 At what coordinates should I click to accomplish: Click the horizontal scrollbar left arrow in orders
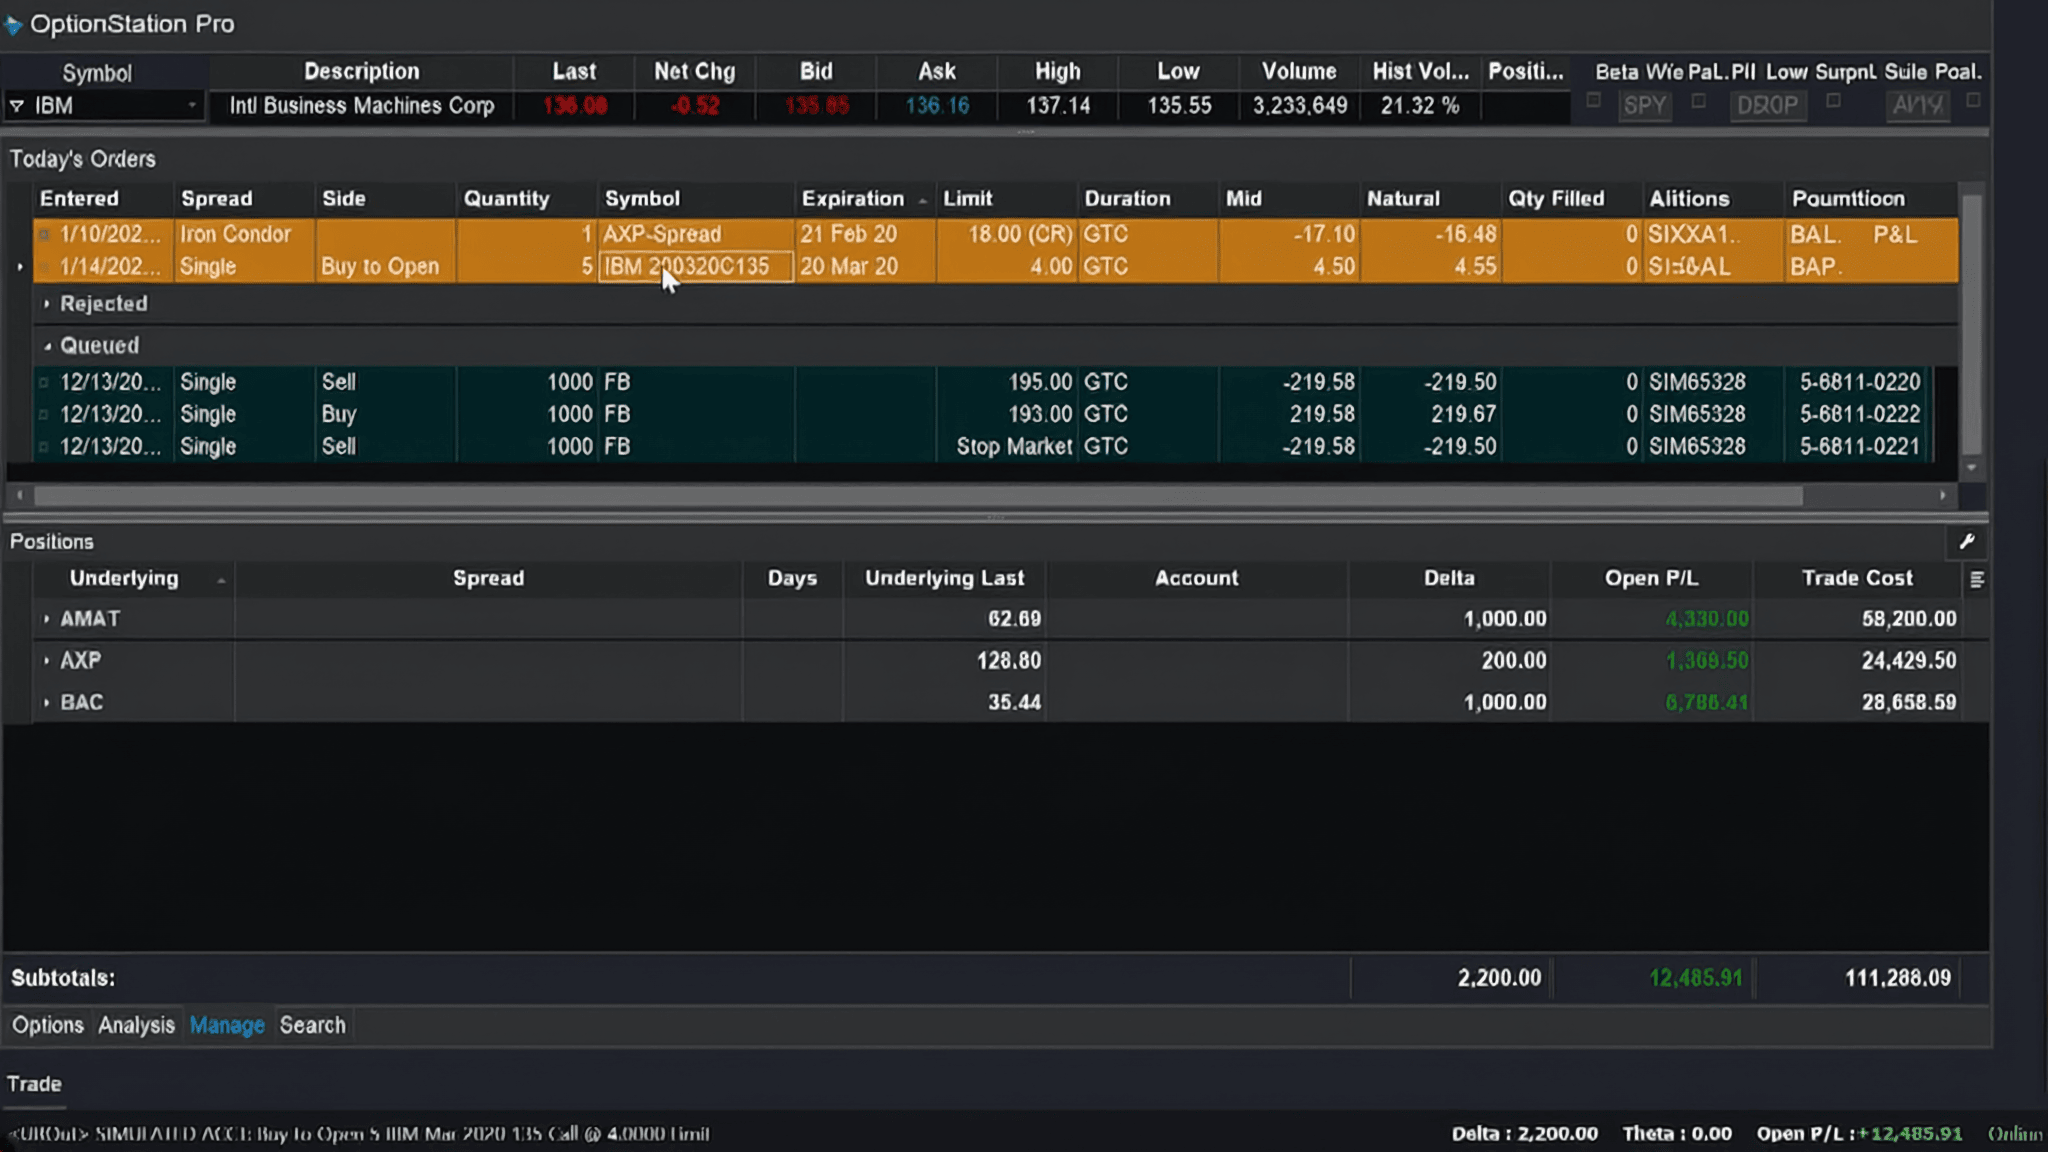19,495
